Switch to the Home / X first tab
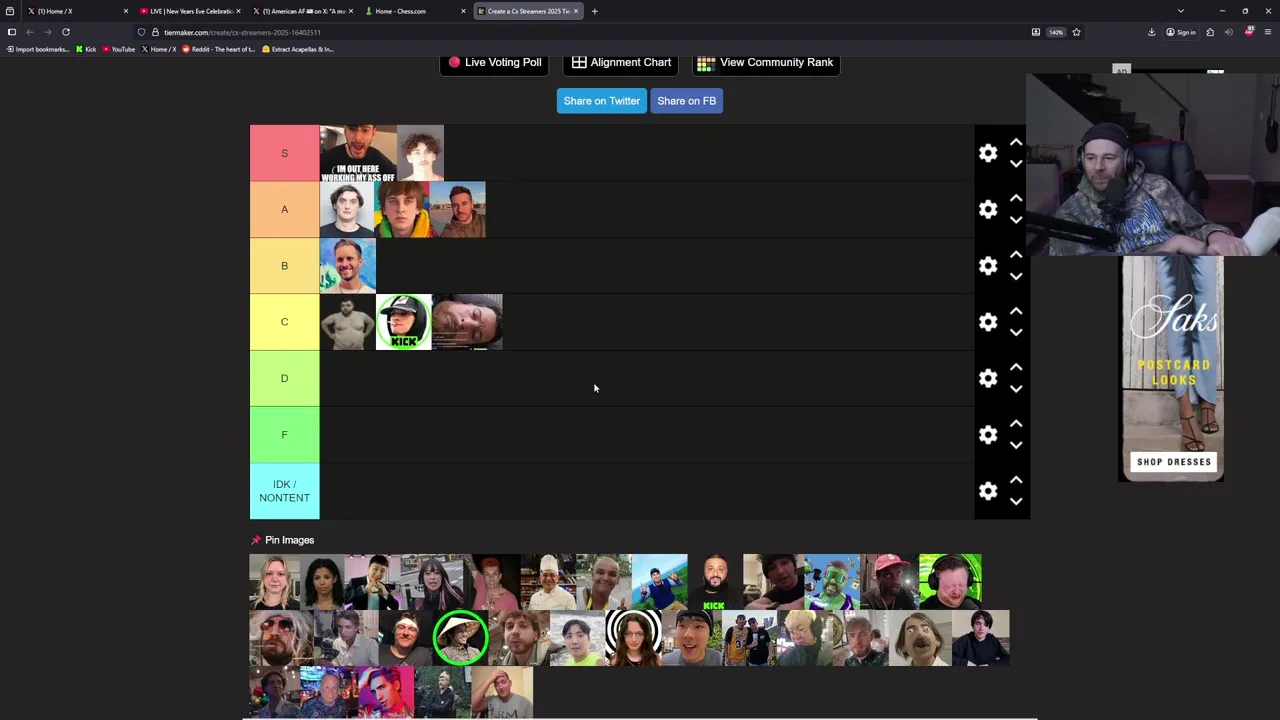The image size is (1280, 720). pyautogui.click(x=75, y=11)
